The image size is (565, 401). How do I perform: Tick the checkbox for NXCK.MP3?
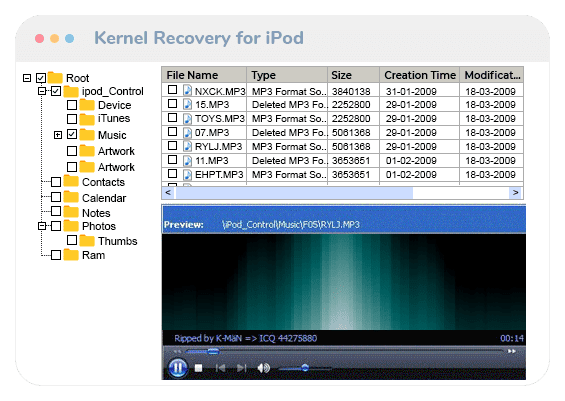[173, 89]
